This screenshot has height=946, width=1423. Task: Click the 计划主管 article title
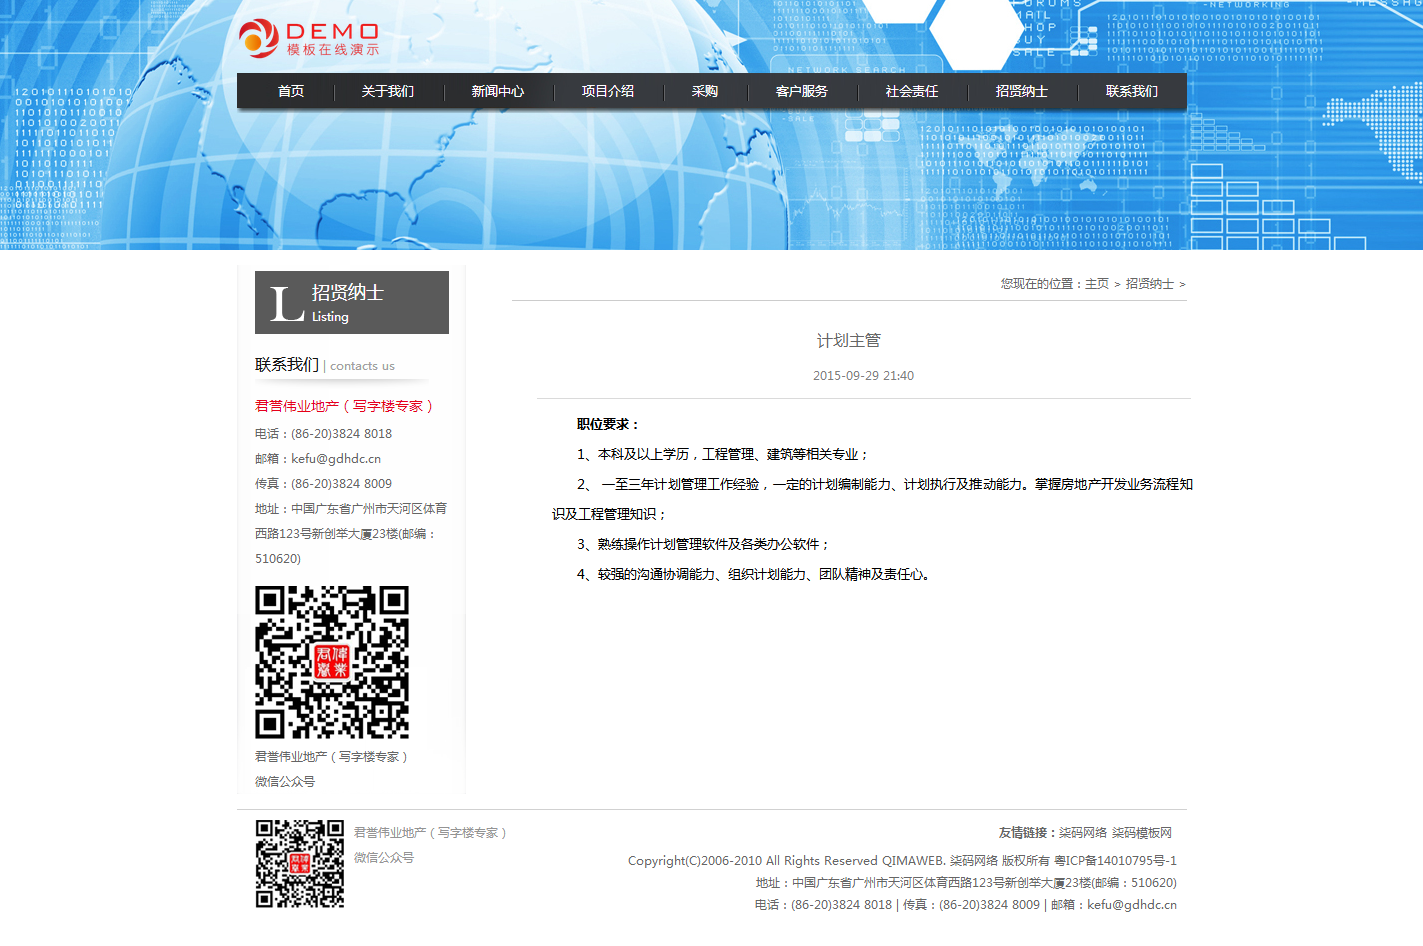[x=848, y=341]
